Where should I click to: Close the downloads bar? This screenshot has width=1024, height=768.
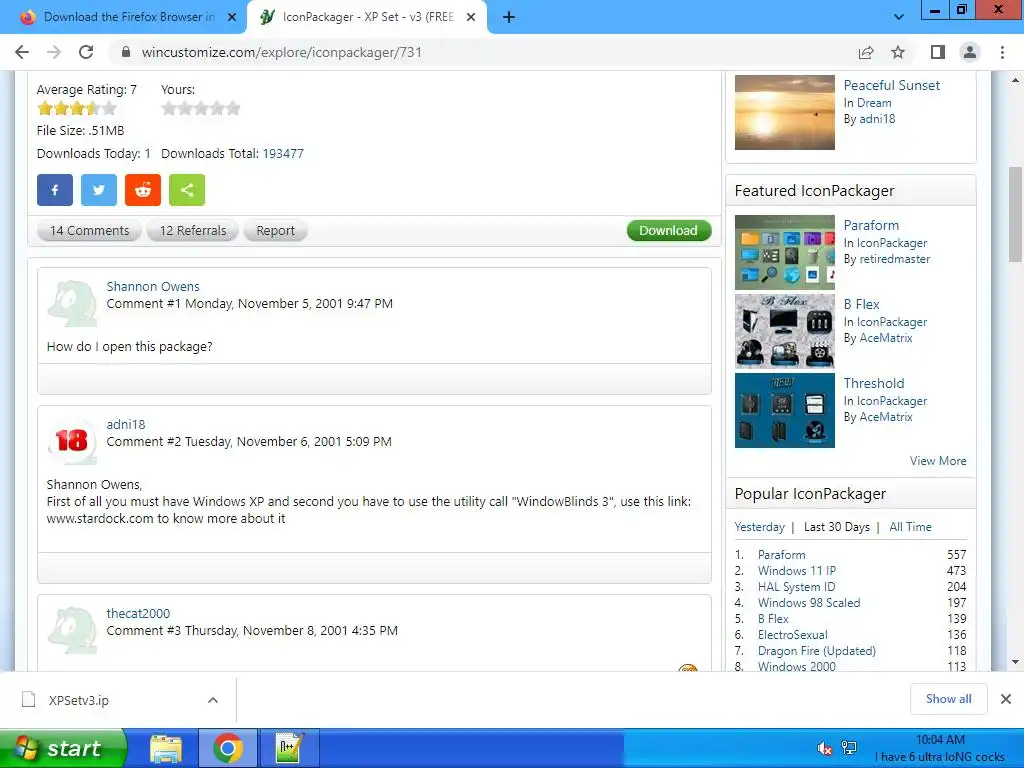pos(1006,699)
